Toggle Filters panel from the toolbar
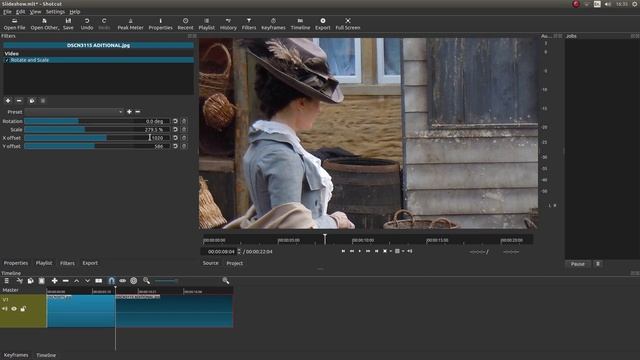This screenshot has height=360, width=640. coord(249,24)
